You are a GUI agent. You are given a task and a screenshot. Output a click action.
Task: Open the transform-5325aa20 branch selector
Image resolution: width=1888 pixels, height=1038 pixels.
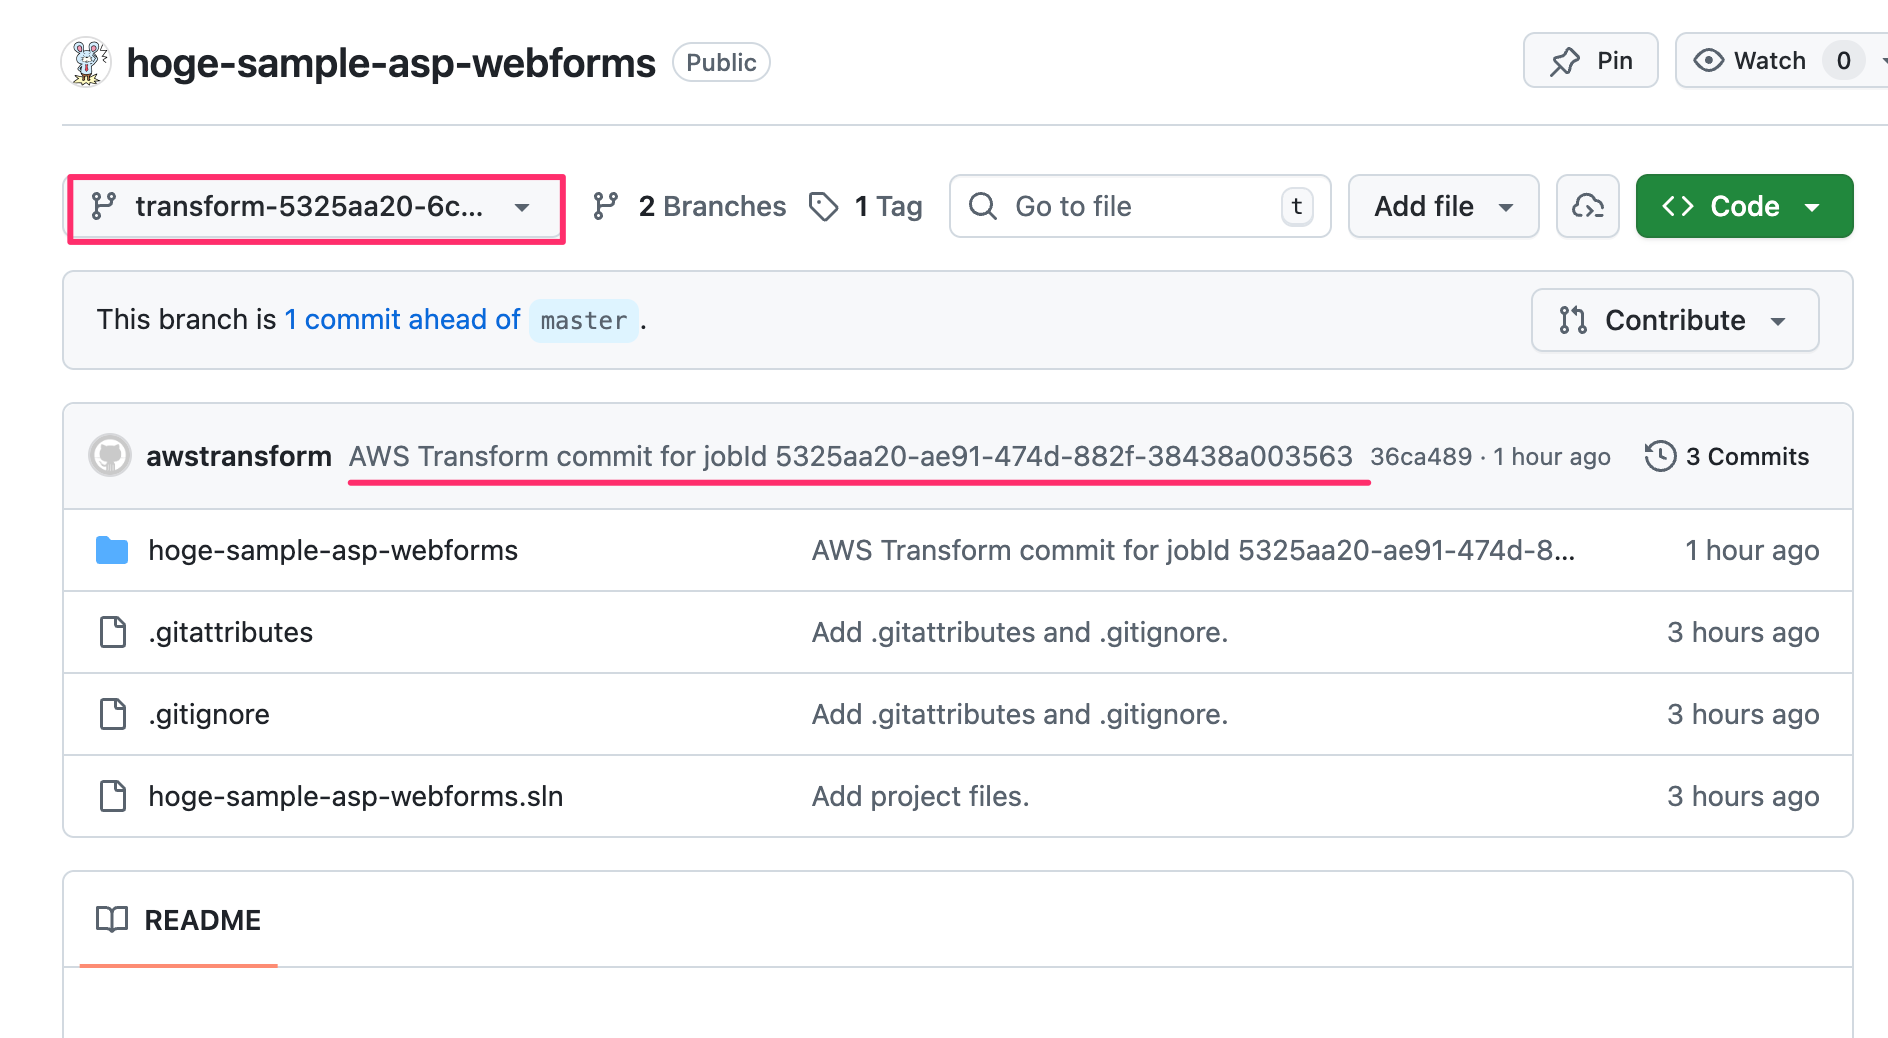314,207
